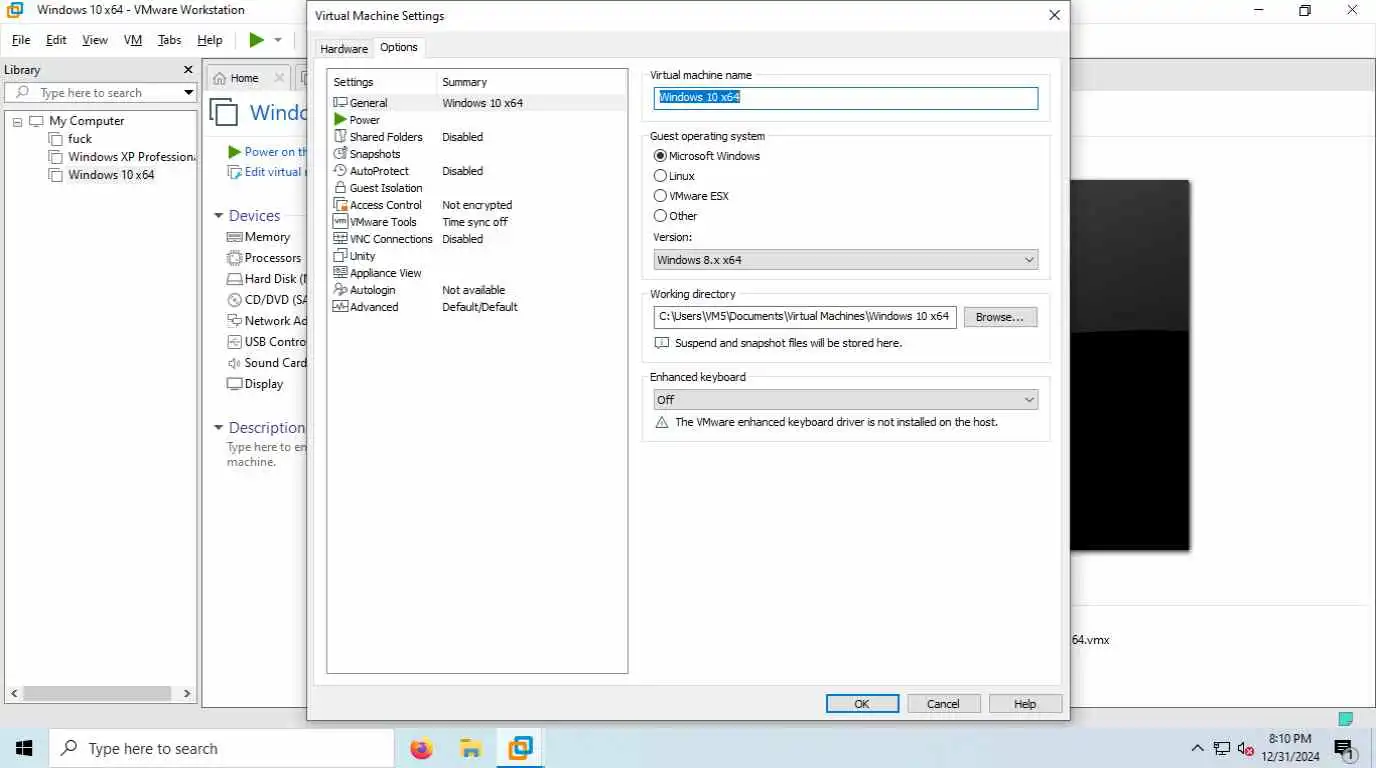The height and width of the screenshot is (768, 1376).
Task: Open the Version dropdown showing Windows 8.x x64
Action: click(846, 260)
